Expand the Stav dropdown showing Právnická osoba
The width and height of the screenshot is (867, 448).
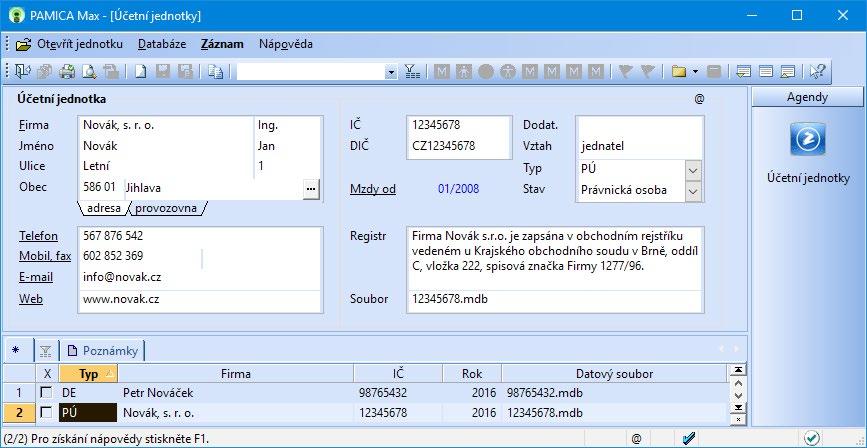(693, 191)
